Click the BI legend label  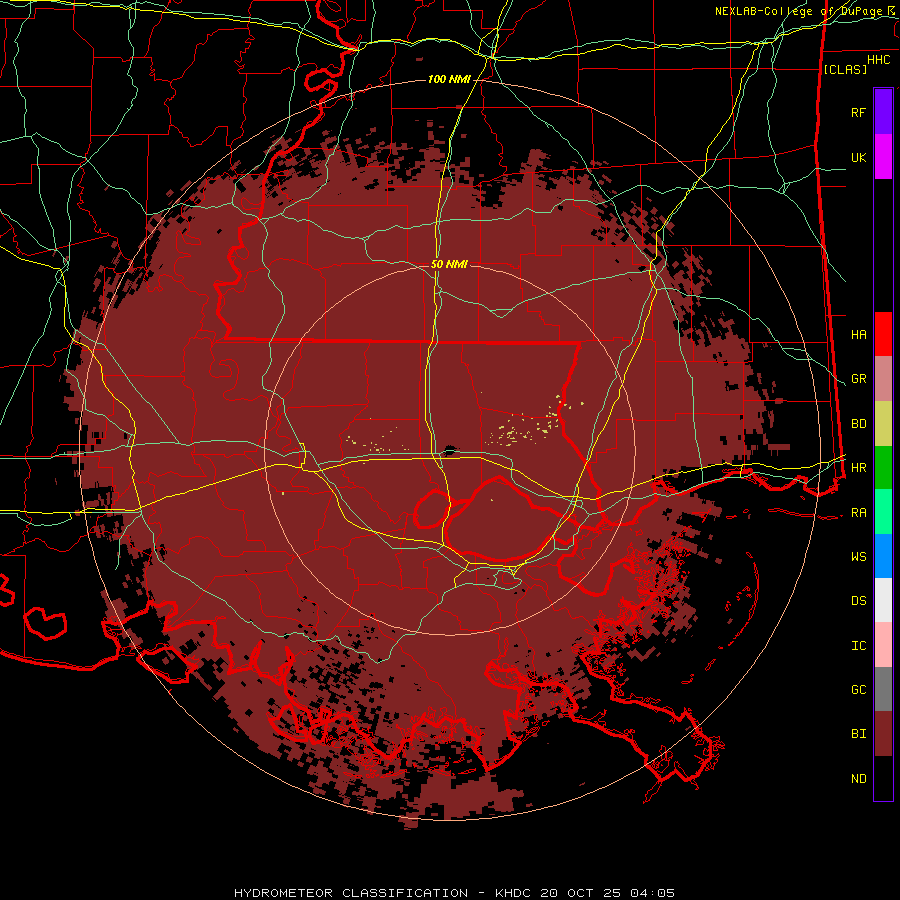pyautogui.click(x=859, y=734)
